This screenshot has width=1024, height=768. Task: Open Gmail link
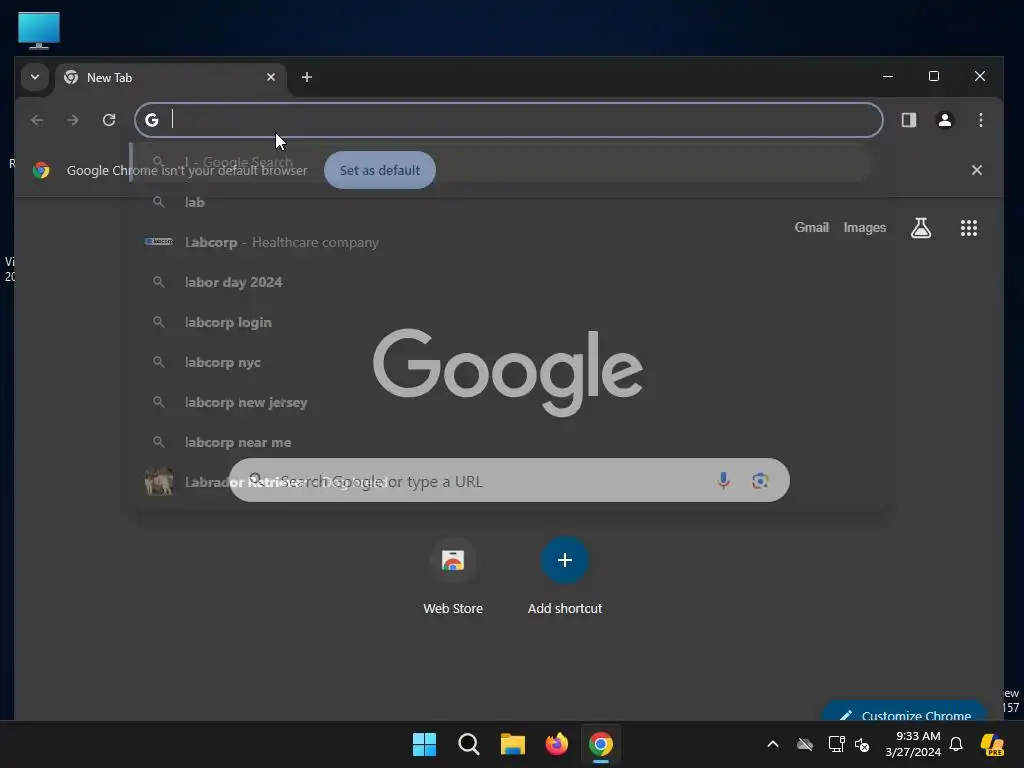811,227
